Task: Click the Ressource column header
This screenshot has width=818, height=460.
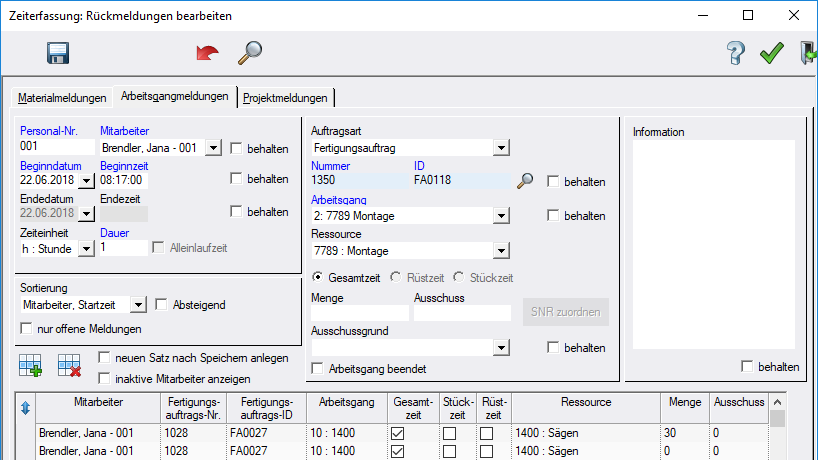Action: pos(587,402)
